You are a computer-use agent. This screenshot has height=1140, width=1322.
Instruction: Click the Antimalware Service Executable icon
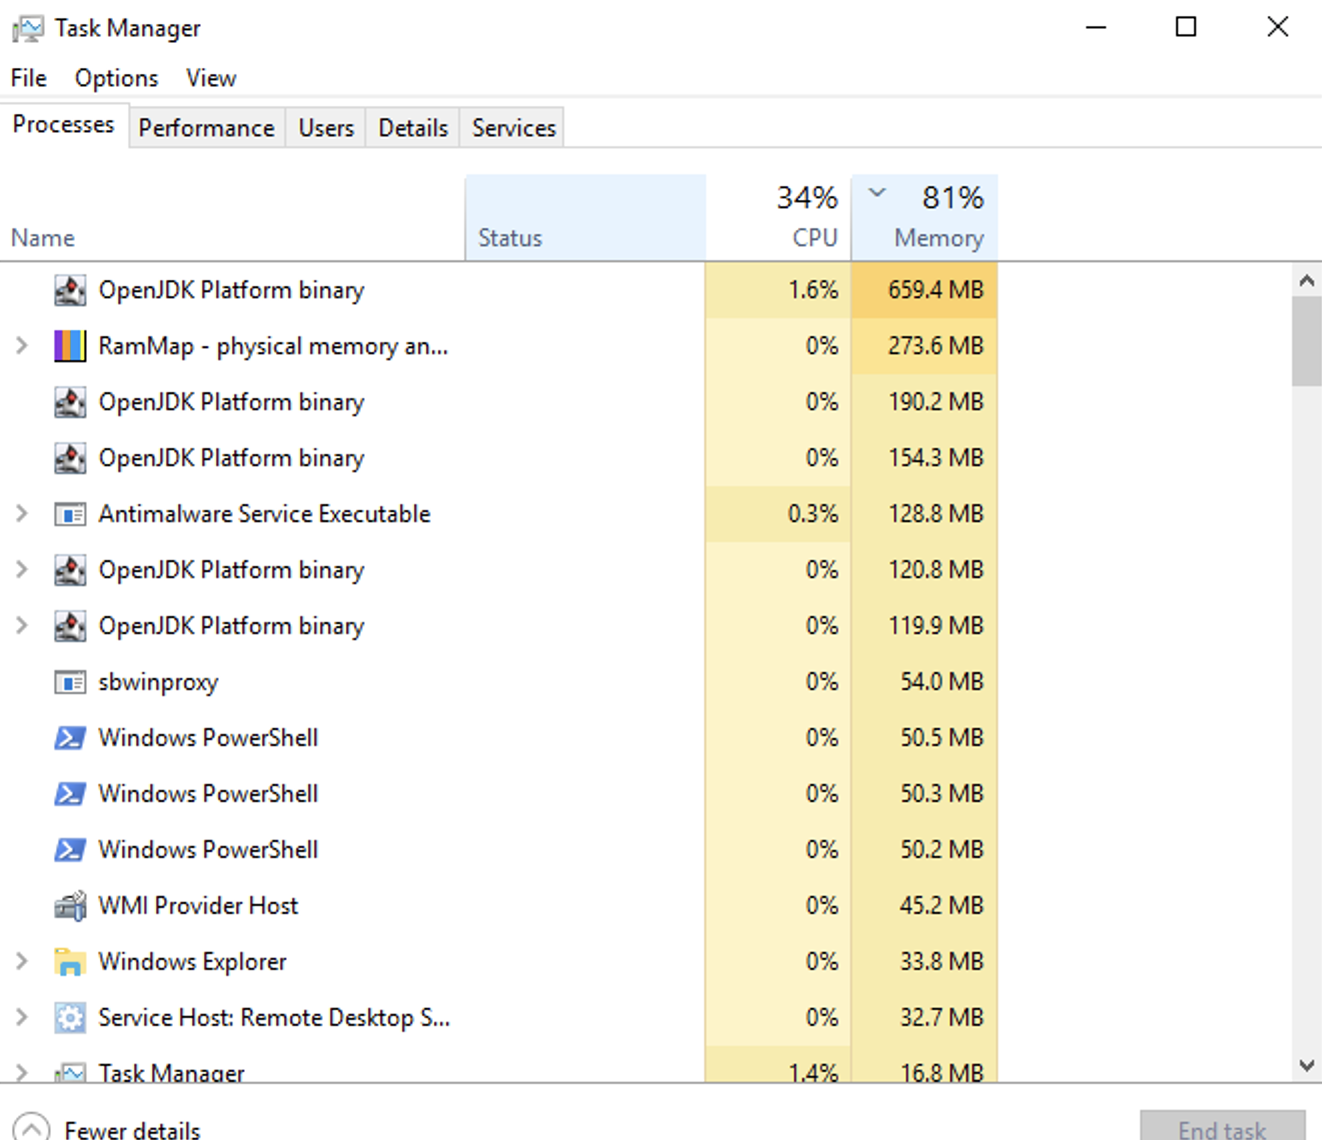click(70, 514)
